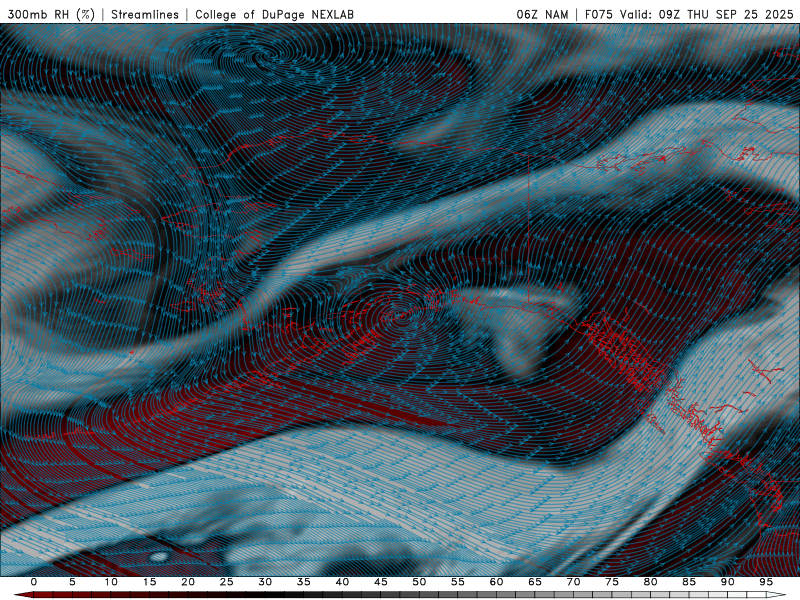Click the colorbar label '30'
The height and width of the screenshot is (600, 800).
[265, 582]
